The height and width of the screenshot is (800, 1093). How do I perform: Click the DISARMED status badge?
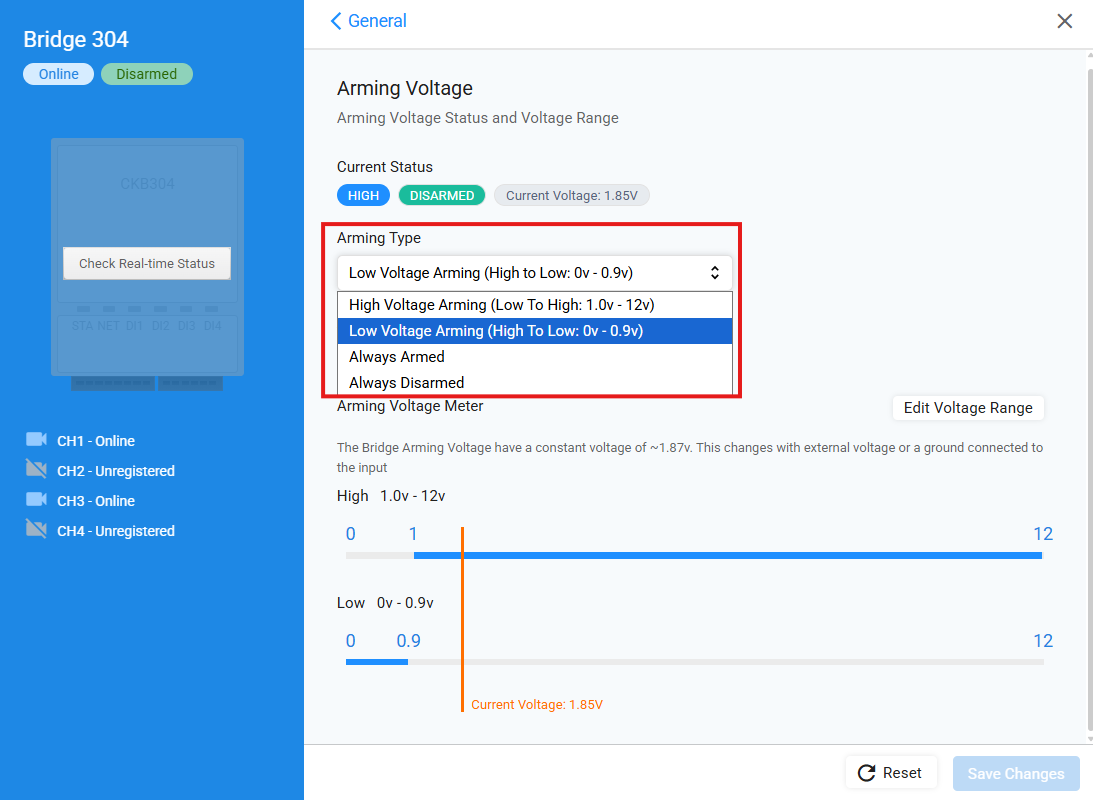[442, 196]
